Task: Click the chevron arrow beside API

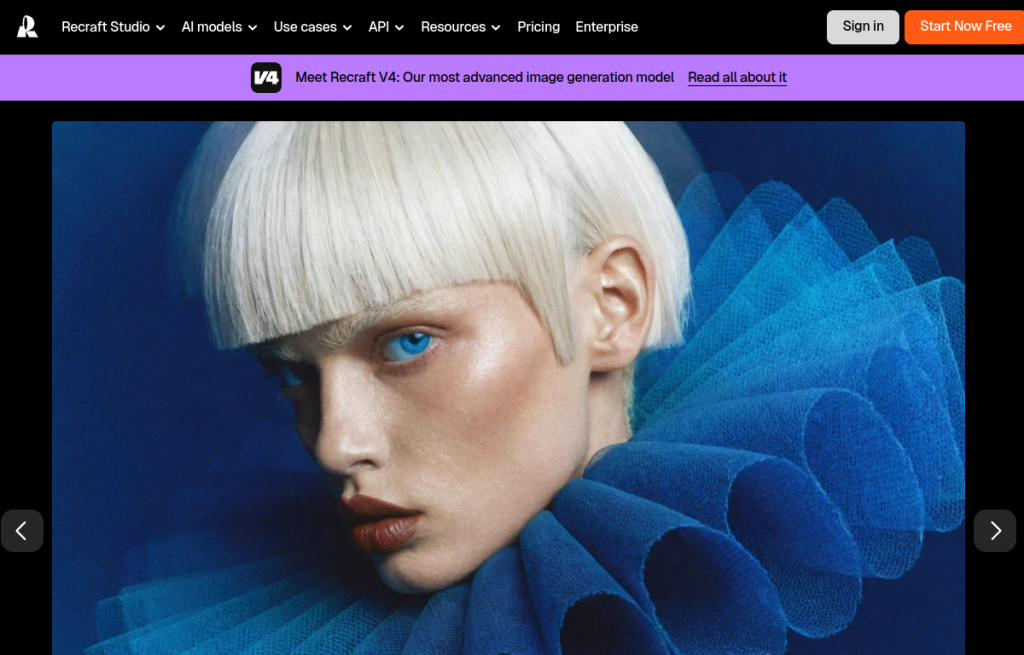Action: point(400,28)
